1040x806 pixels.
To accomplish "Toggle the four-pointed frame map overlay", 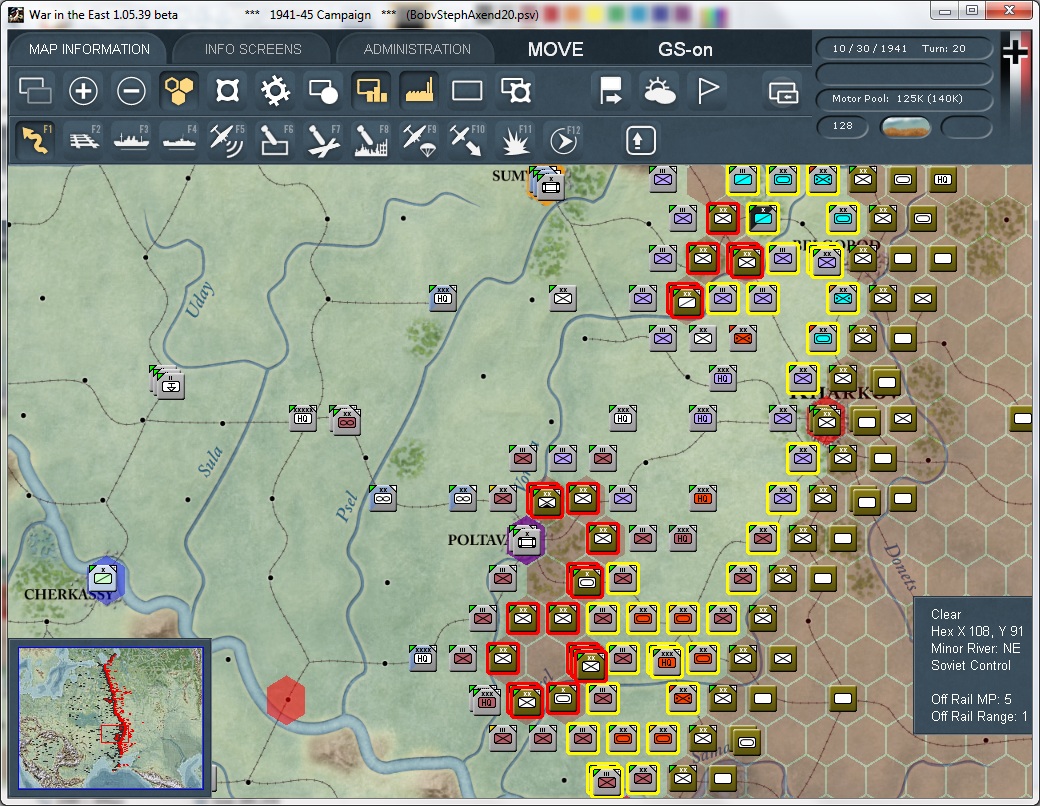I will click(x=227, y=90).
